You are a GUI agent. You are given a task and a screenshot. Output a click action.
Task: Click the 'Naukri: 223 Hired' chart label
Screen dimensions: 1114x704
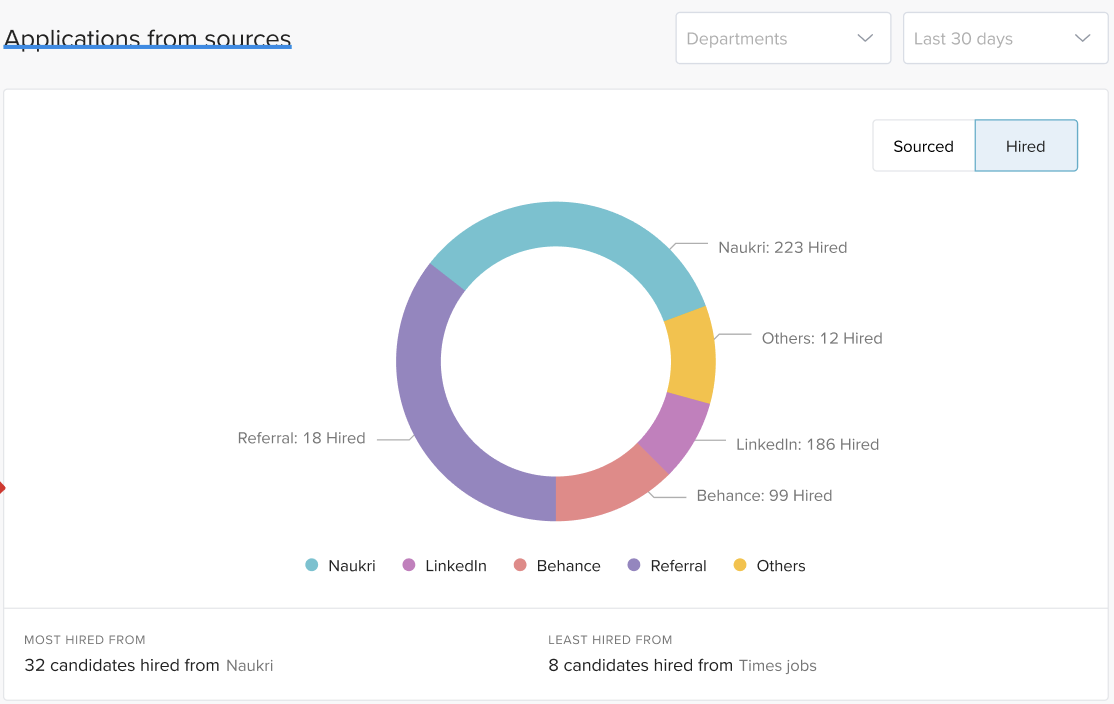click(782, 248)
